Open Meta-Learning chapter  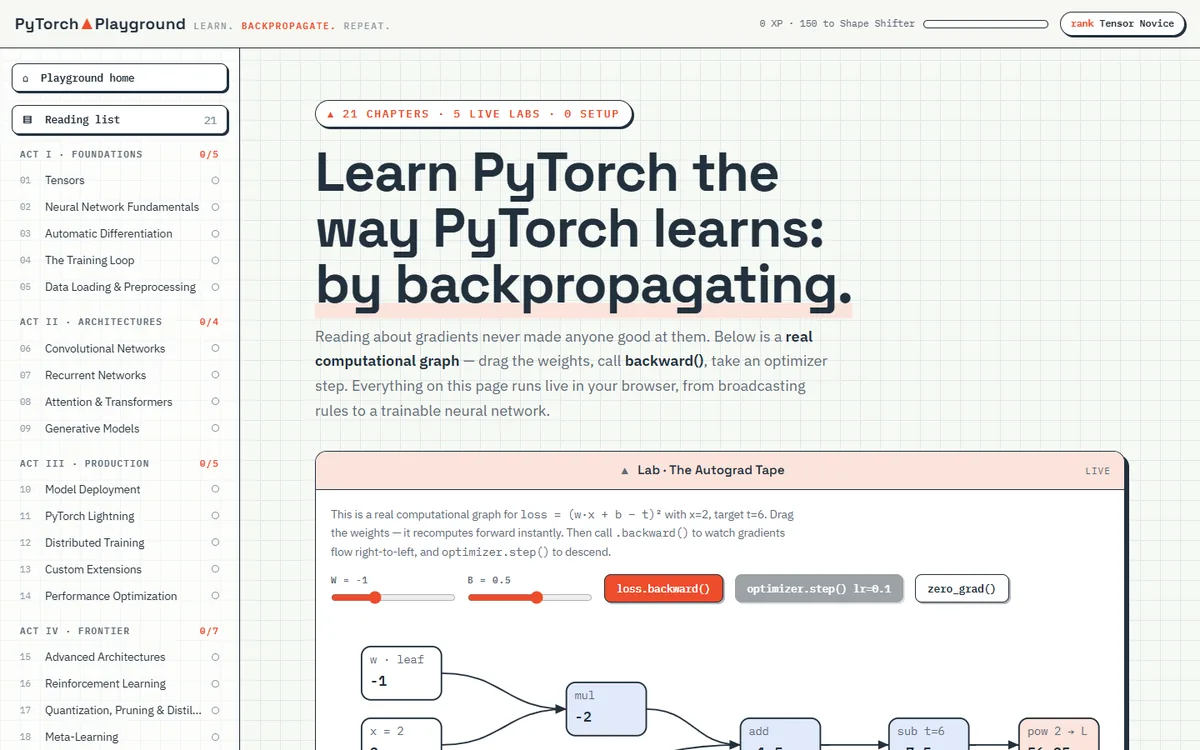click(x=119, y=737)
